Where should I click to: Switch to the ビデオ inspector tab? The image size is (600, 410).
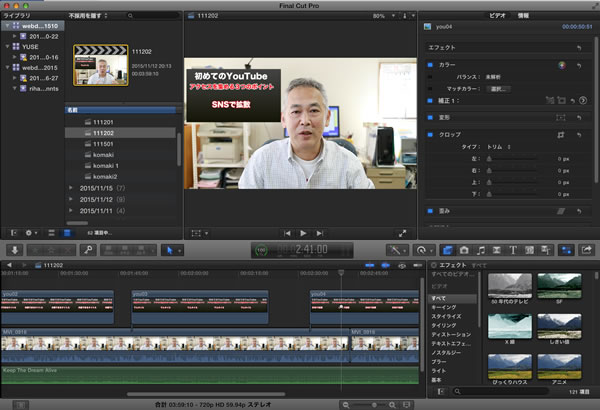[497, 15]
